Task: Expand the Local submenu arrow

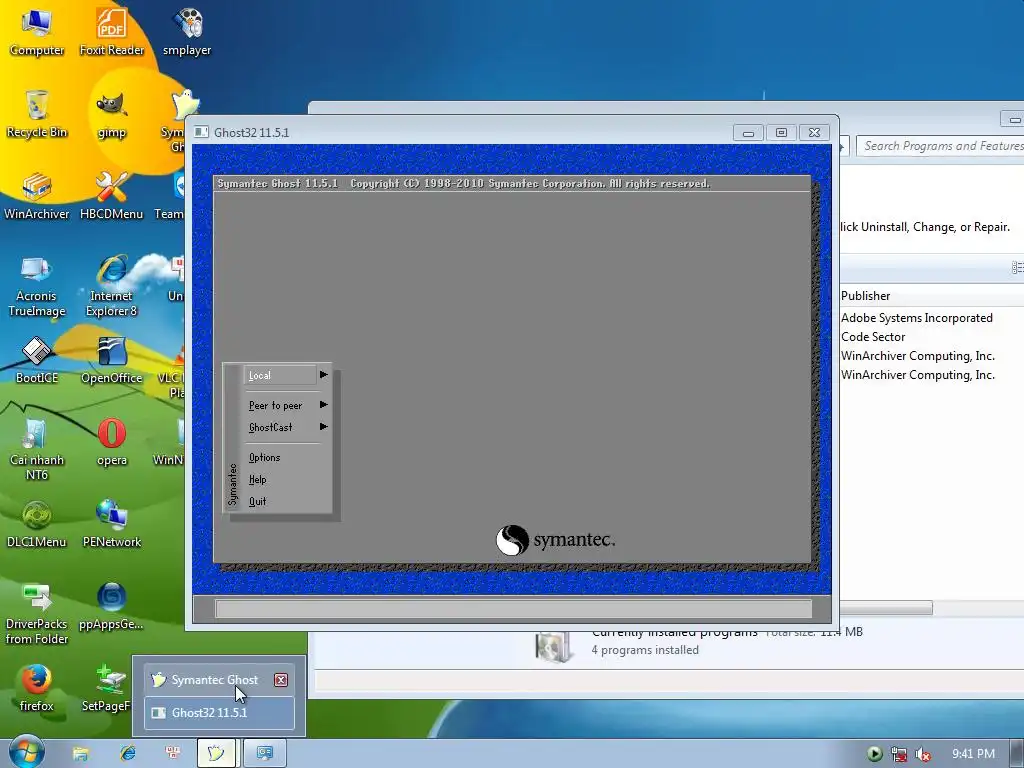Action: point(323,375)
